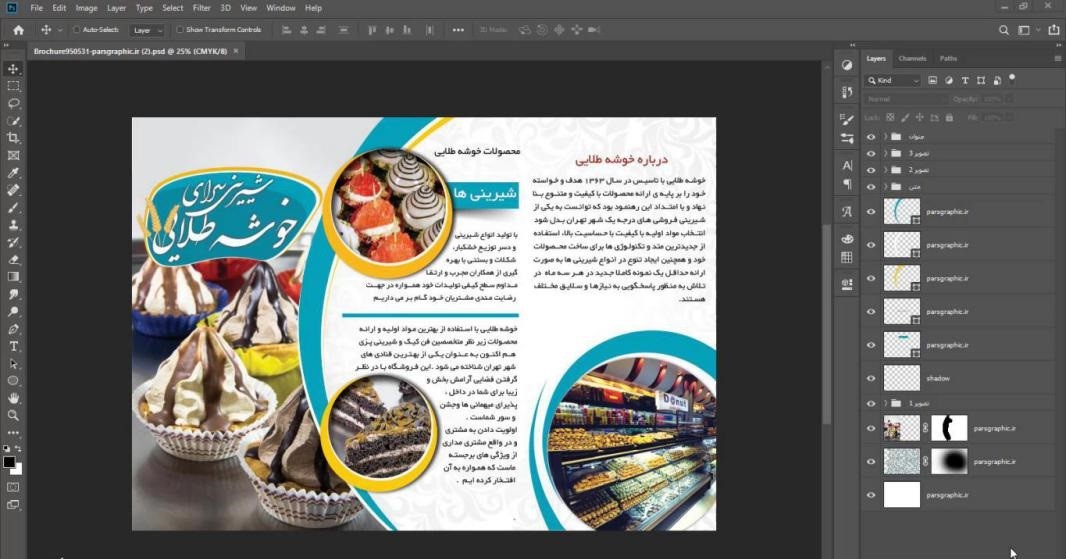Open the Filter menu
Viewport: 1066px width, 559px height.
click(201, 8)
